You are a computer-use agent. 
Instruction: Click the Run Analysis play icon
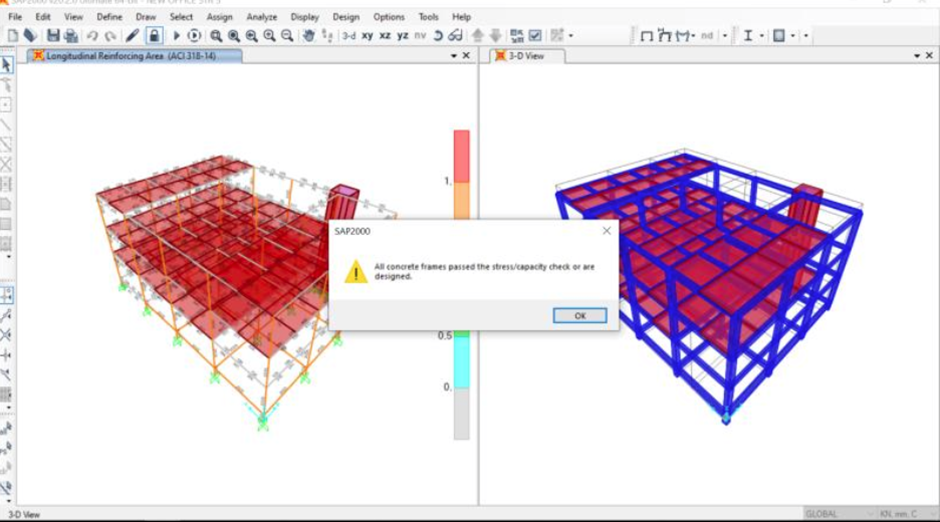click(177, 36)
